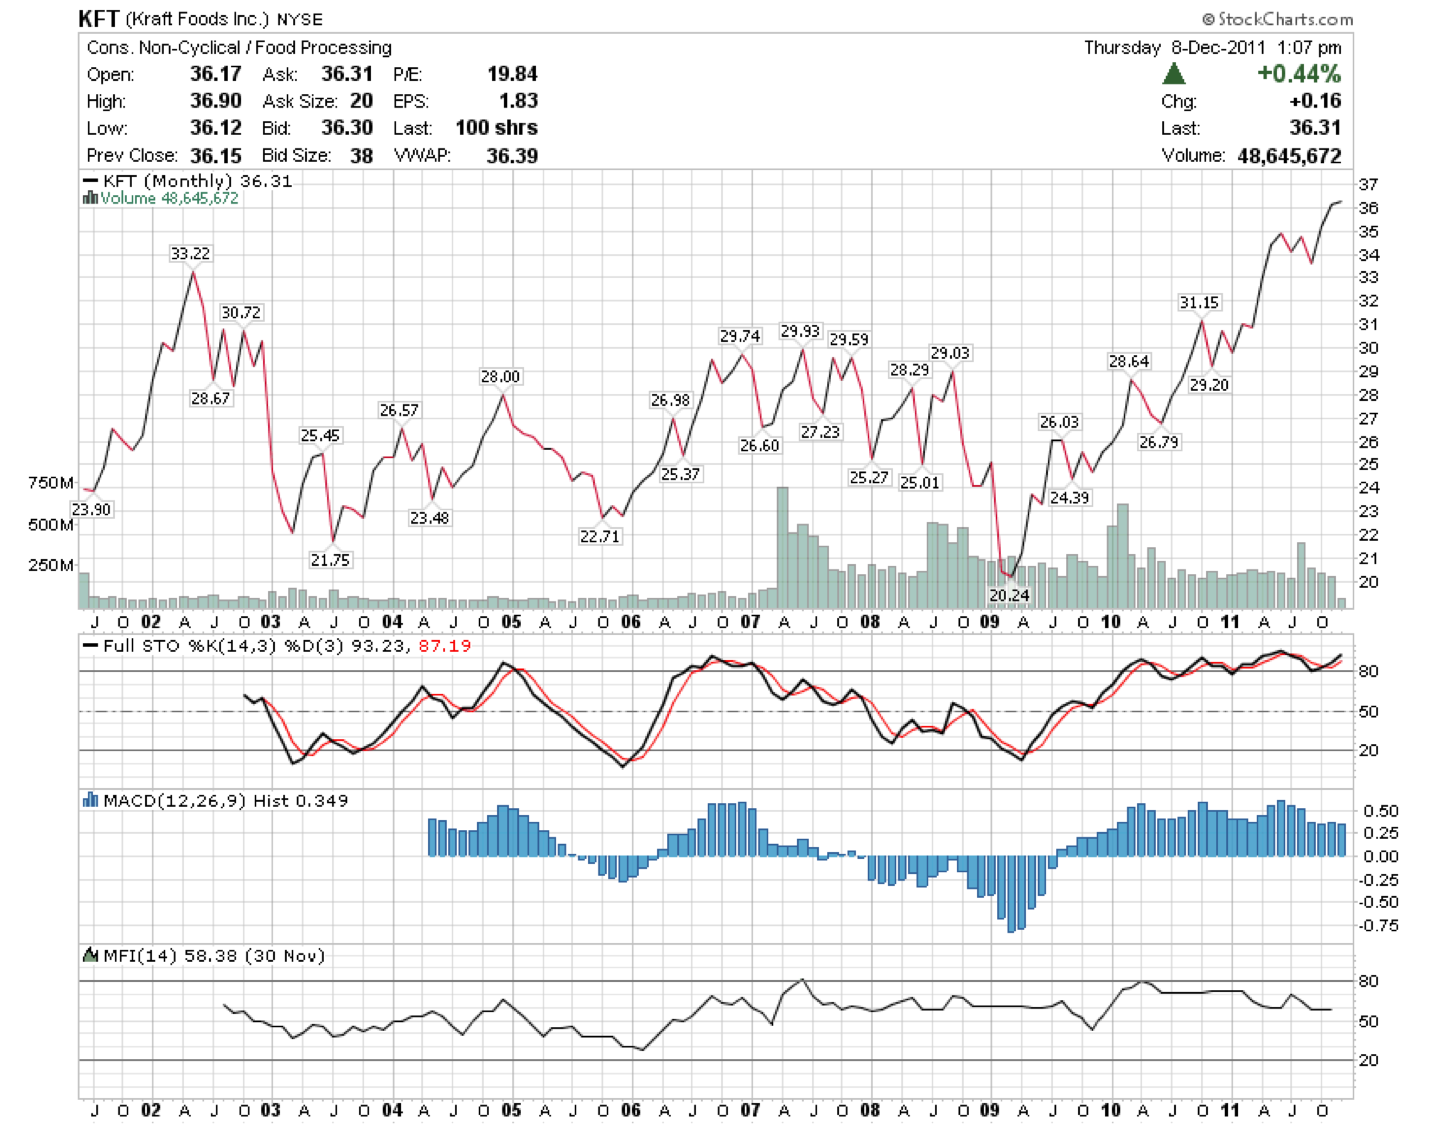Image resolution: width=1432 pixels, height=1125 pixels.
Task: Click the 28.64 price label
Action: pos(1129,361)
